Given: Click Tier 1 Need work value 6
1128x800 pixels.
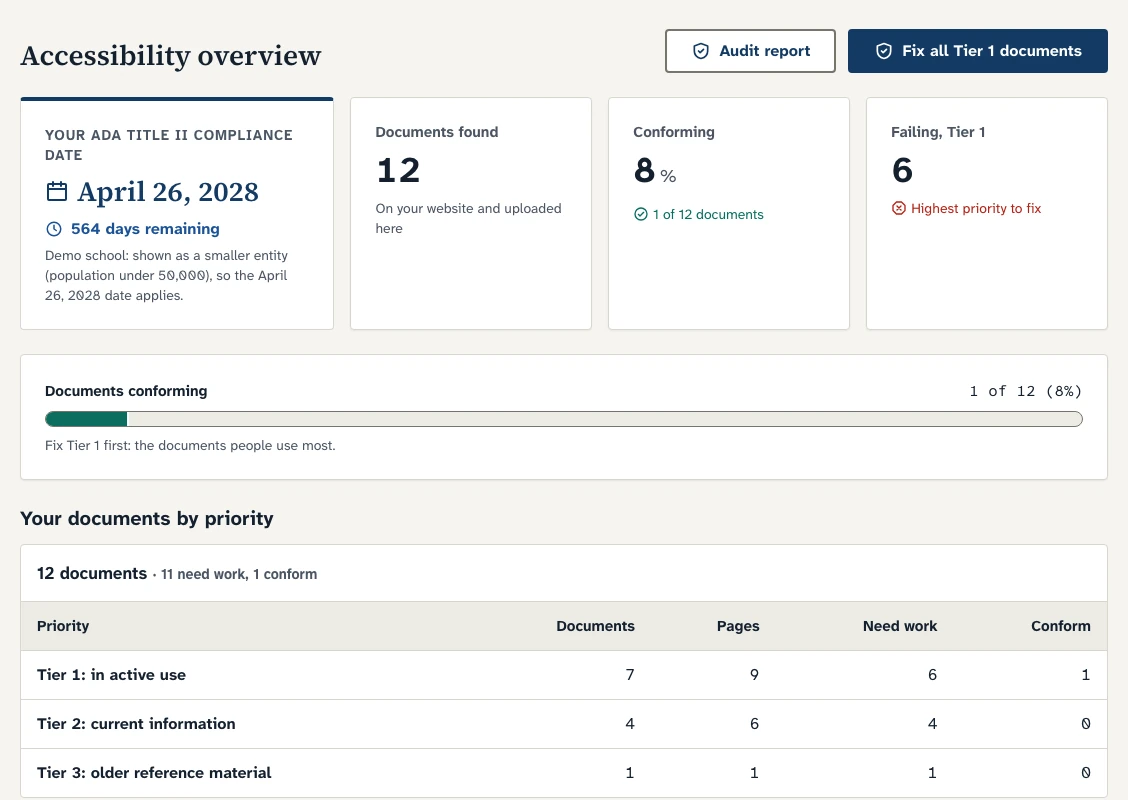Looking at the screenshot, I should click(x=932, y=675).
